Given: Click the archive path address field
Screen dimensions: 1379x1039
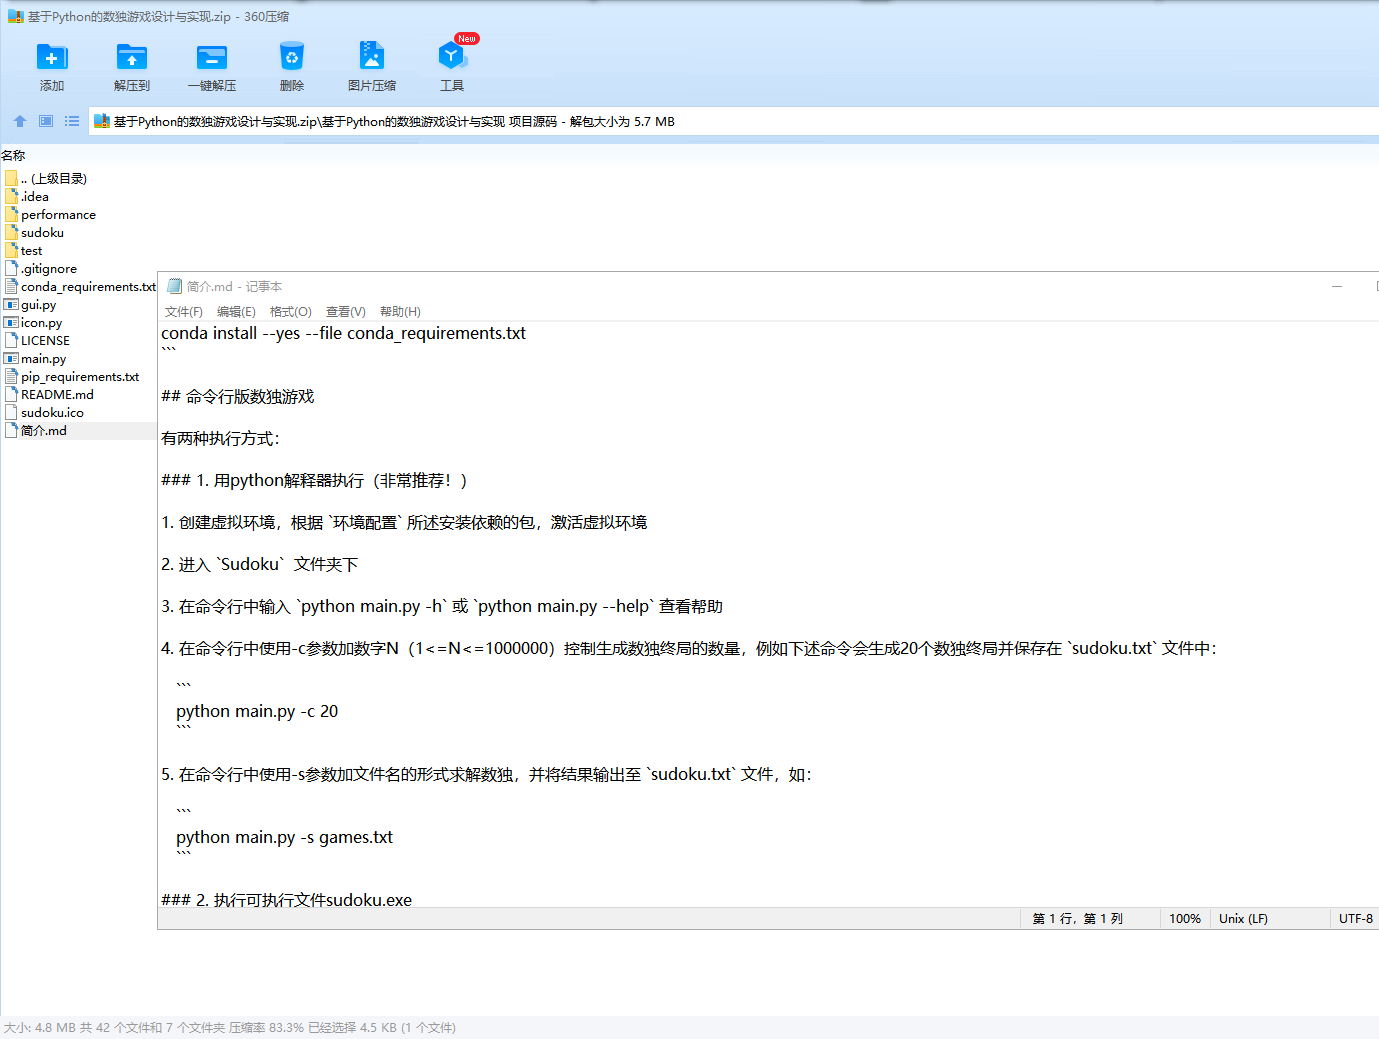Looking at the screenshot, I should click(733, 121).
